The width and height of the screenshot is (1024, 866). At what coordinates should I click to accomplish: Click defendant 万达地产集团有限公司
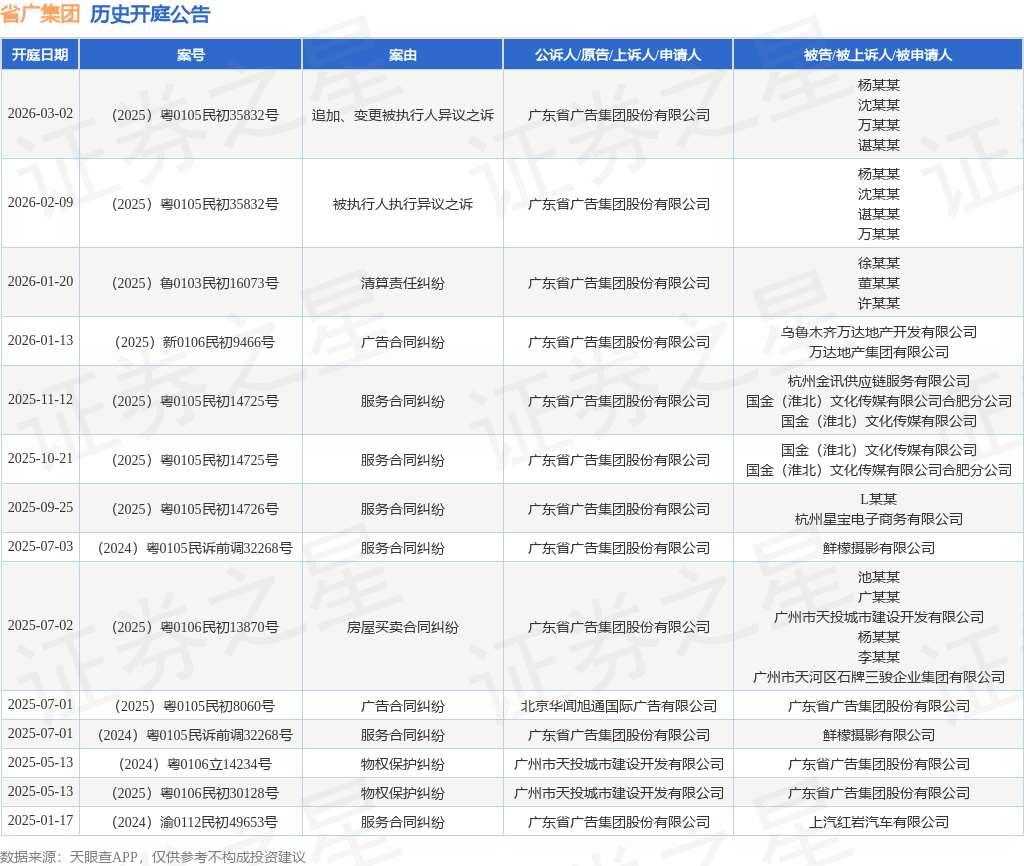point(878,353)
